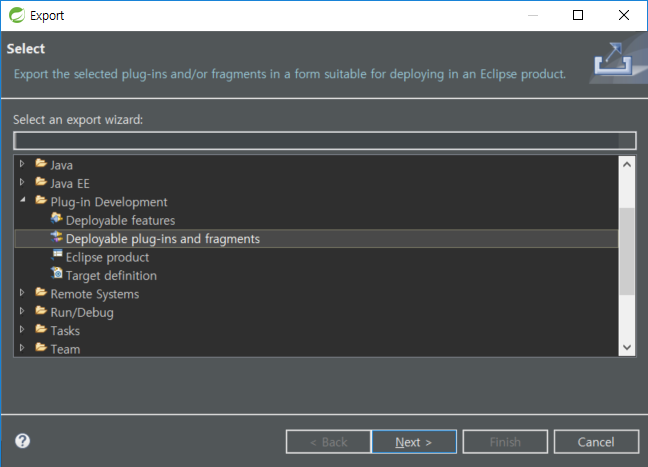Click the Java folder icon

tap(41, 163)
